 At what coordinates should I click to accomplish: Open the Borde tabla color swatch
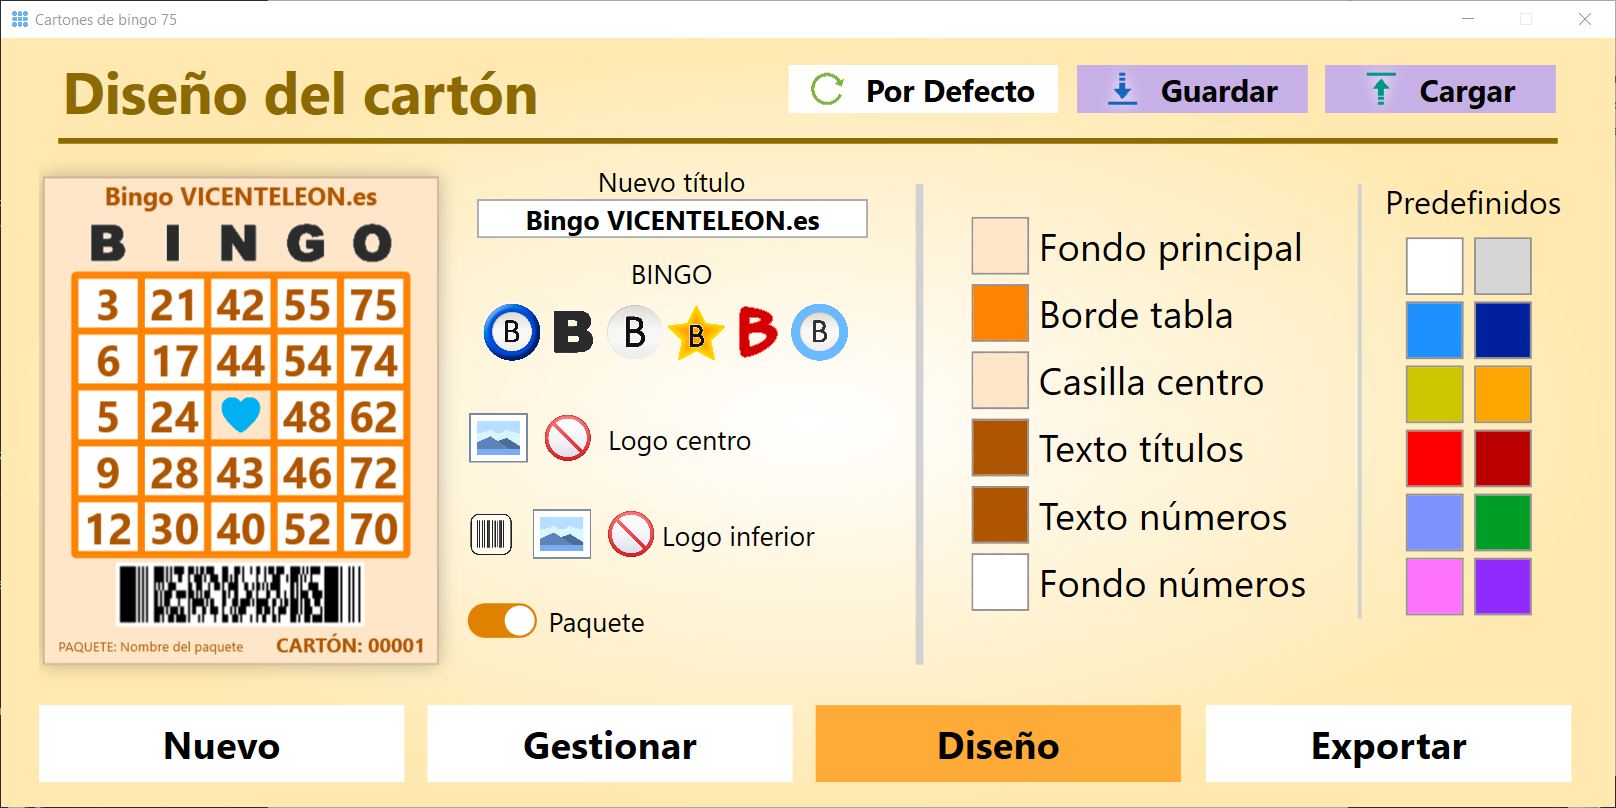pos(1000,313)
